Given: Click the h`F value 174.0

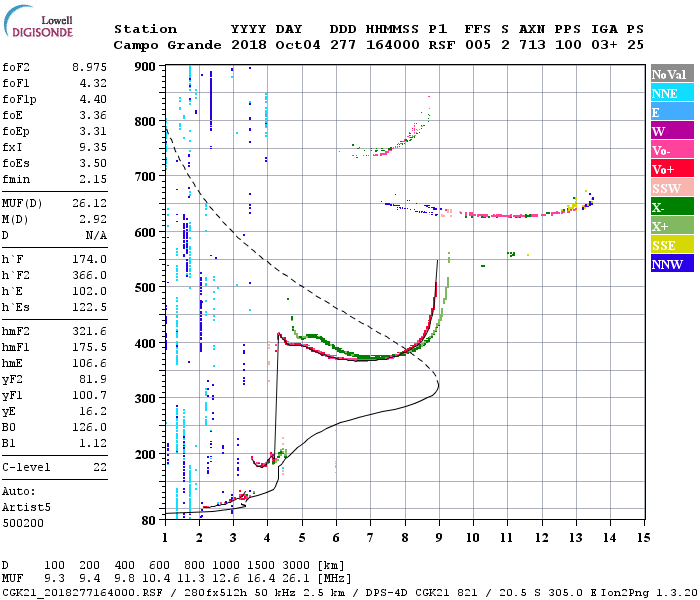Looking at the screenshot, I should [89, 259].
